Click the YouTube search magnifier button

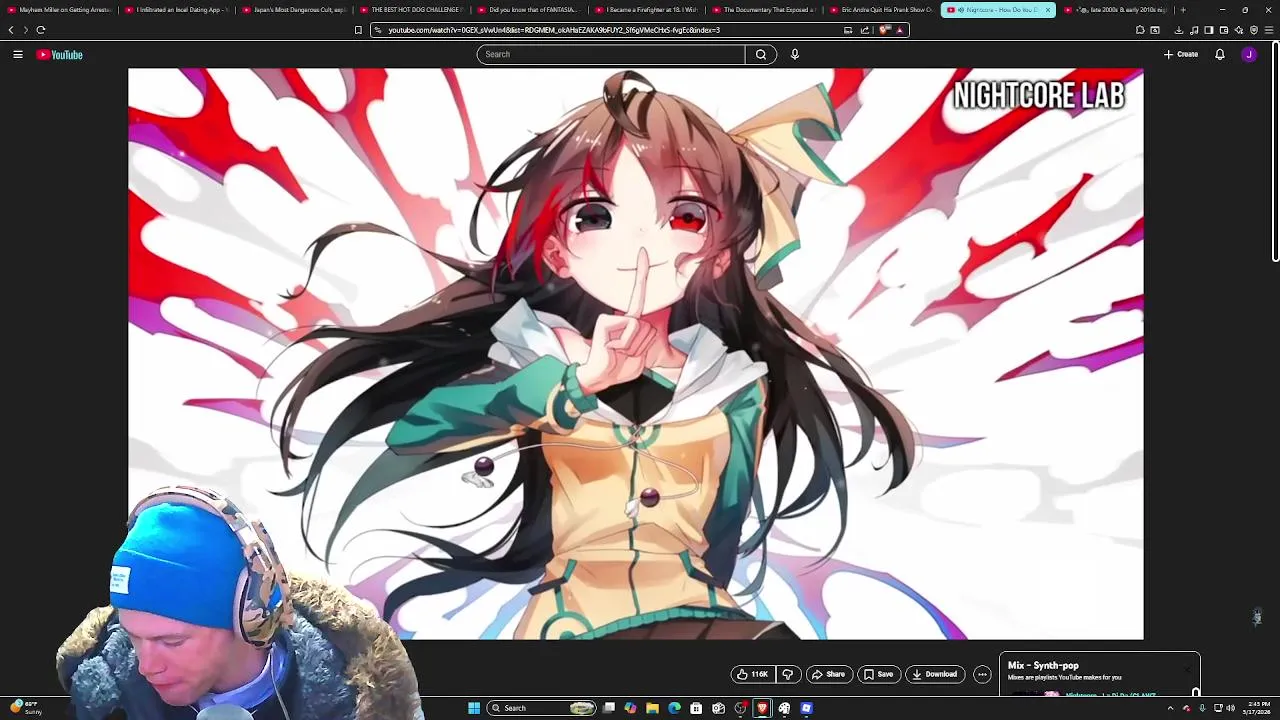761,54
